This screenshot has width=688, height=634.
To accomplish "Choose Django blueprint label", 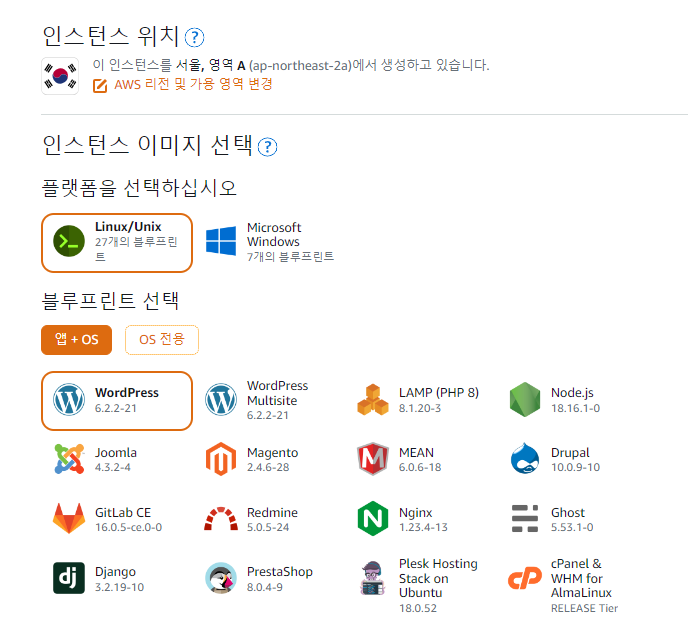I will (115, 572).
